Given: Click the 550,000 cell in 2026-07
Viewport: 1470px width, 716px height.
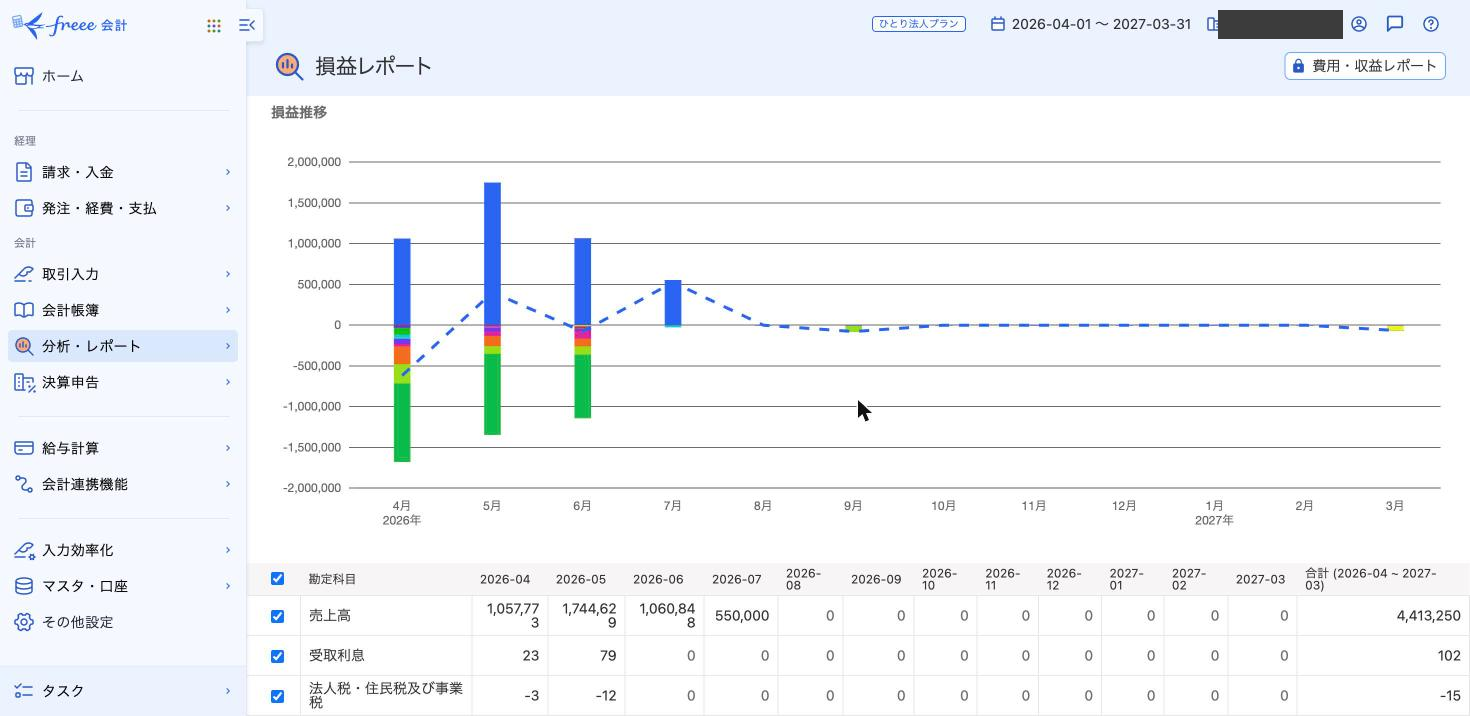Looking at the screenshot, I should pos(742,616).
